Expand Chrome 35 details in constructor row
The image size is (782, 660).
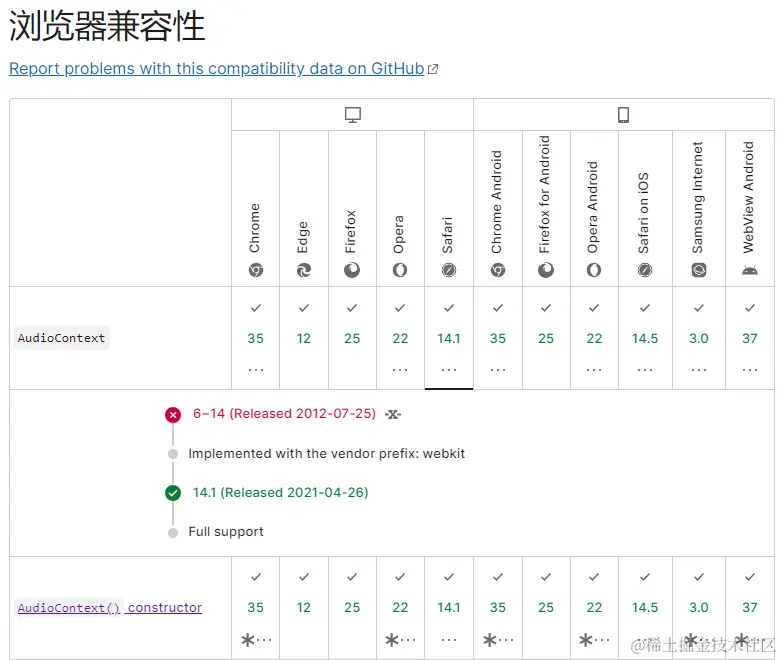pyautogui.click(x=255, y=608)
